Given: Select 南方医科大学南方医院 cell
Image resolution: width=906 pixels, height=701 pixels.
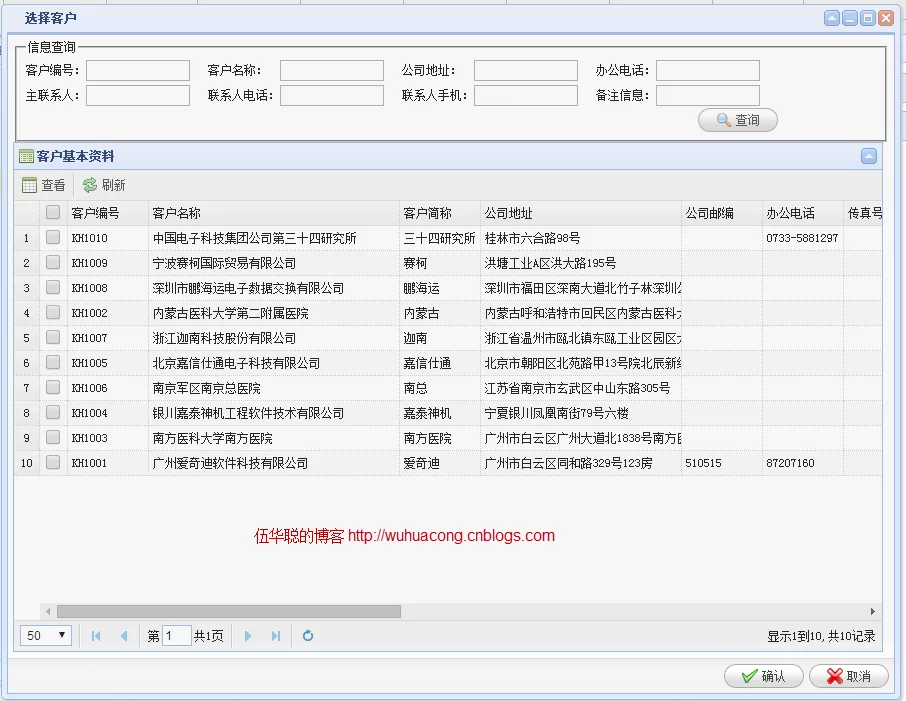Looking at the screenshot, I should (273, 437).
